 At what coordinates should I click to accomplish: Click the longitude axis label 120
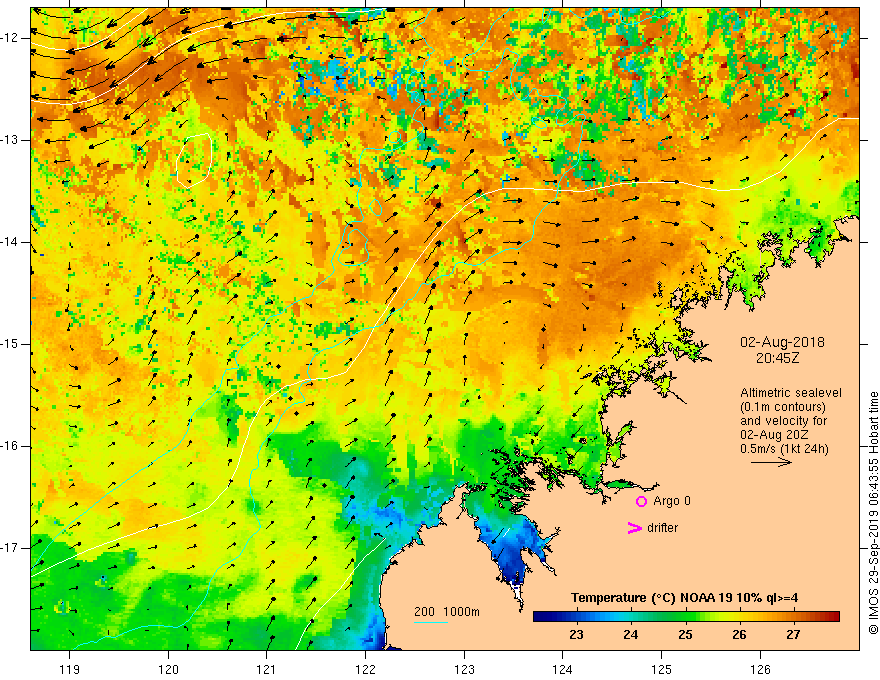pos(168,669)
